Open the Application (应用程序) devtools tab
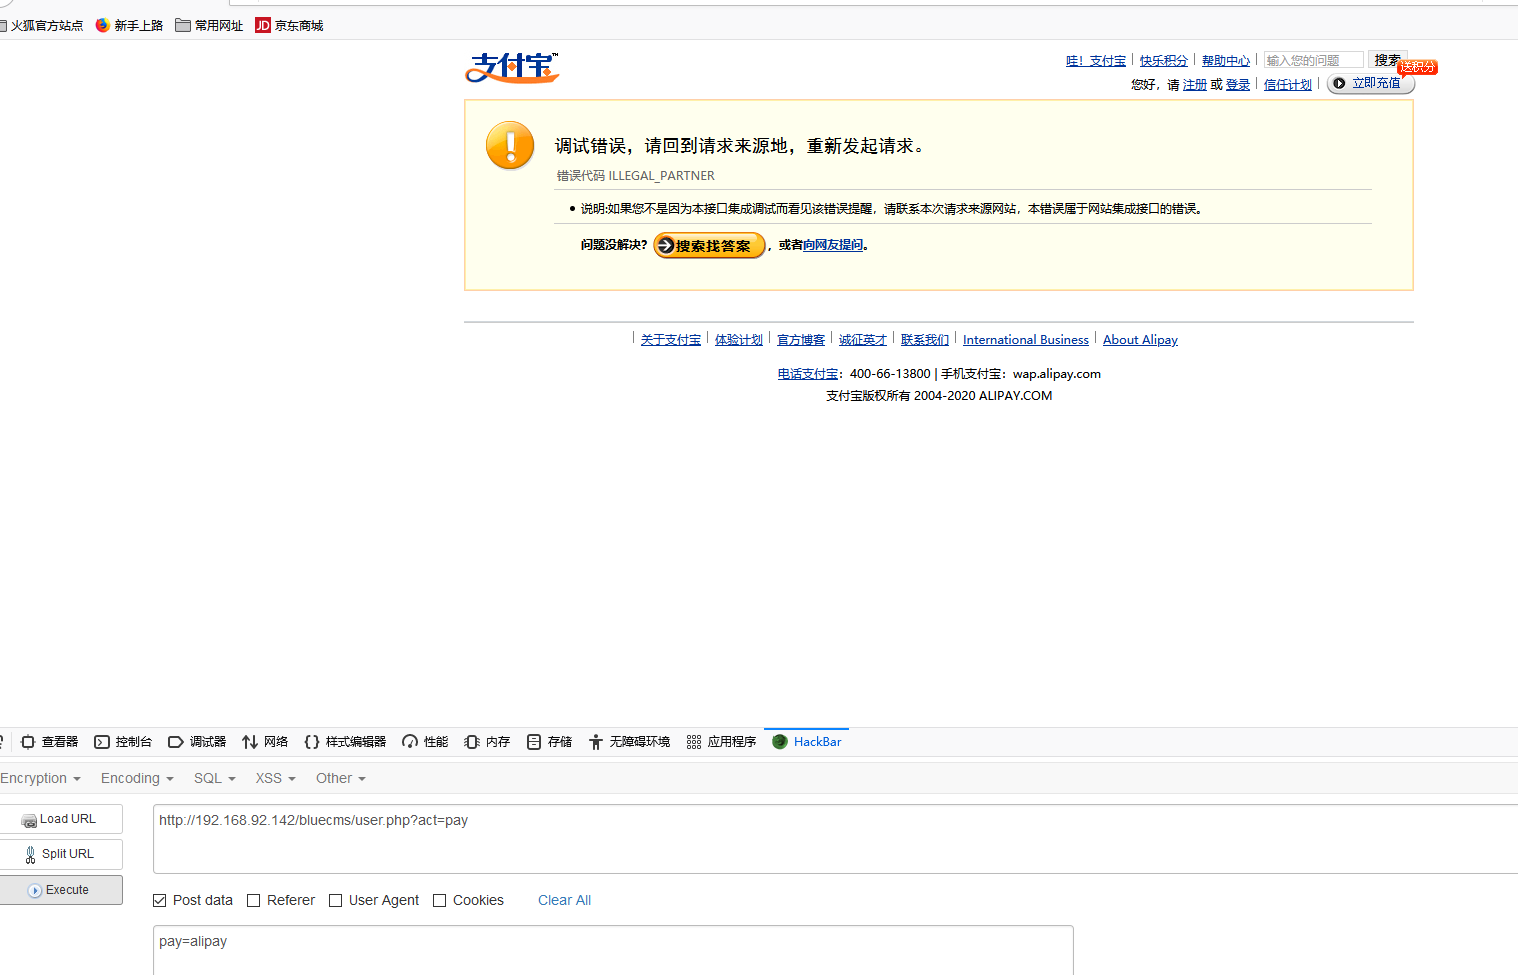This screenshot has height=975, width=1518. 721,742
